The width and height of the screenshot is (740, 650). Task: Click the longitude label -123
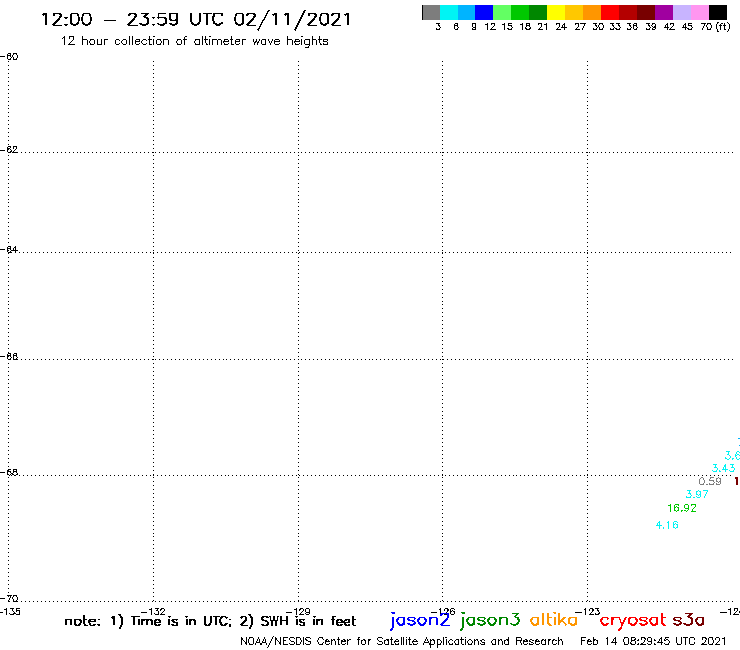(x=588, y=612)
